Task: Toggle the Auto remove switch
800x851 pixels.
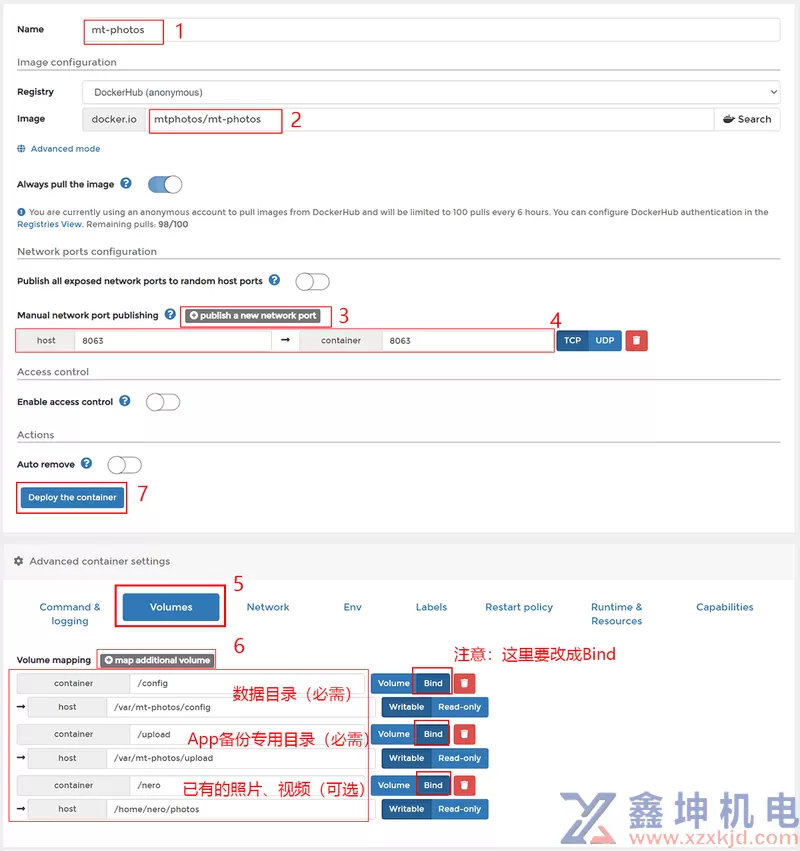Action: click(x=124, y=465)
